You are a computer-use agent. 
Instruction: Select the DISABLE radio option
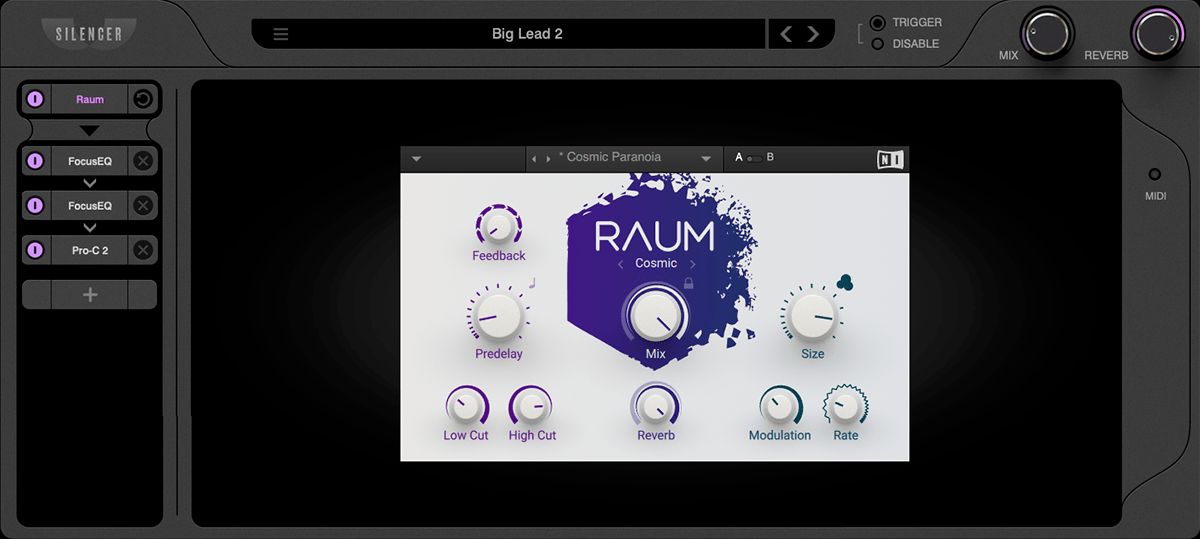[878, 44]
